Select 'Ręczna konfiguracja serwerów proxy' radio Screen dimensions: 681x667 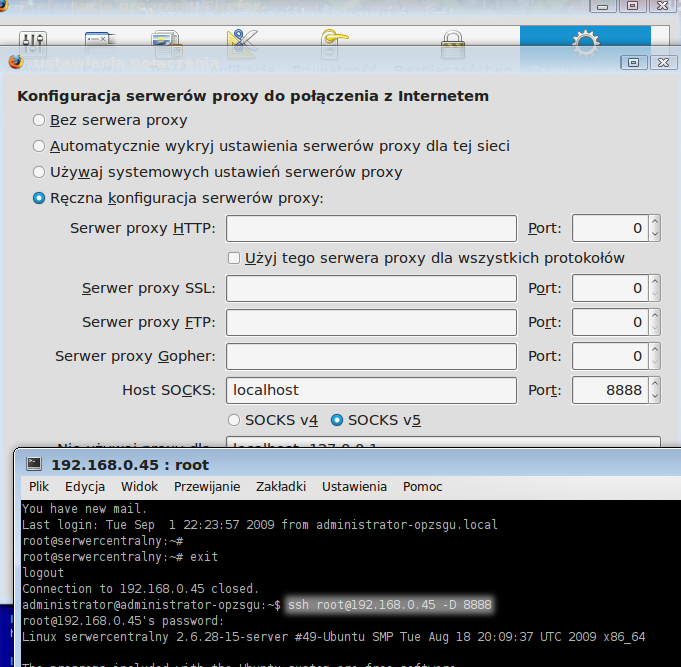tap(39, 198)
